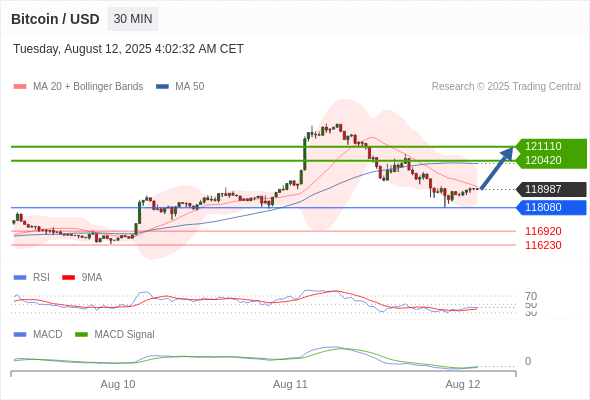Click the Aug 12 timeline date label
Viewport: 590px width, 400px height.
click(463, 385)
